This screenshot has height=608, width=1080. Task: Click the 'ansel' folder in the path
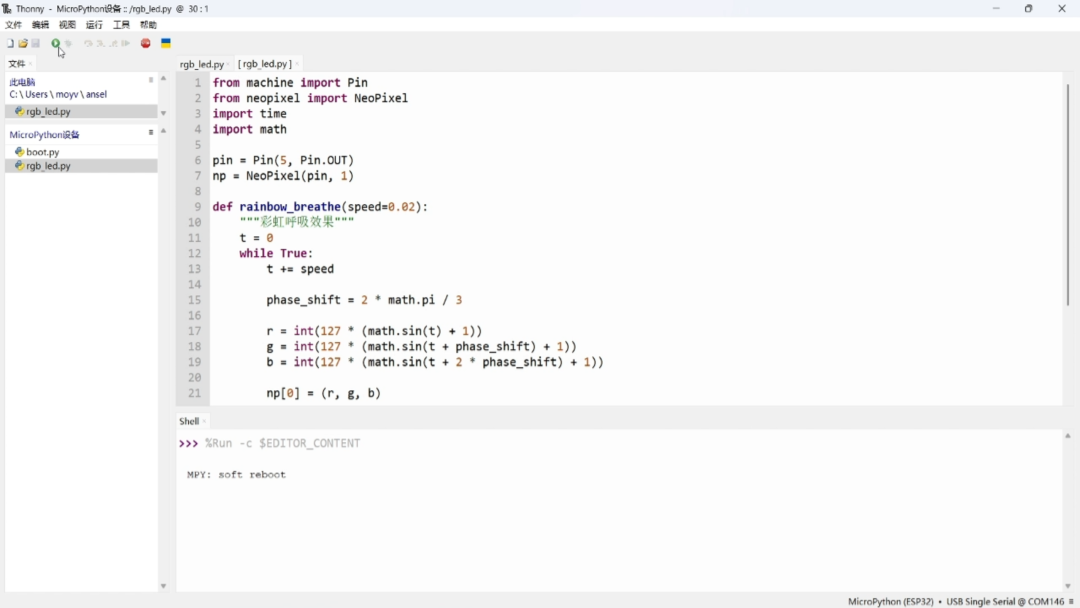coord(96,94)
